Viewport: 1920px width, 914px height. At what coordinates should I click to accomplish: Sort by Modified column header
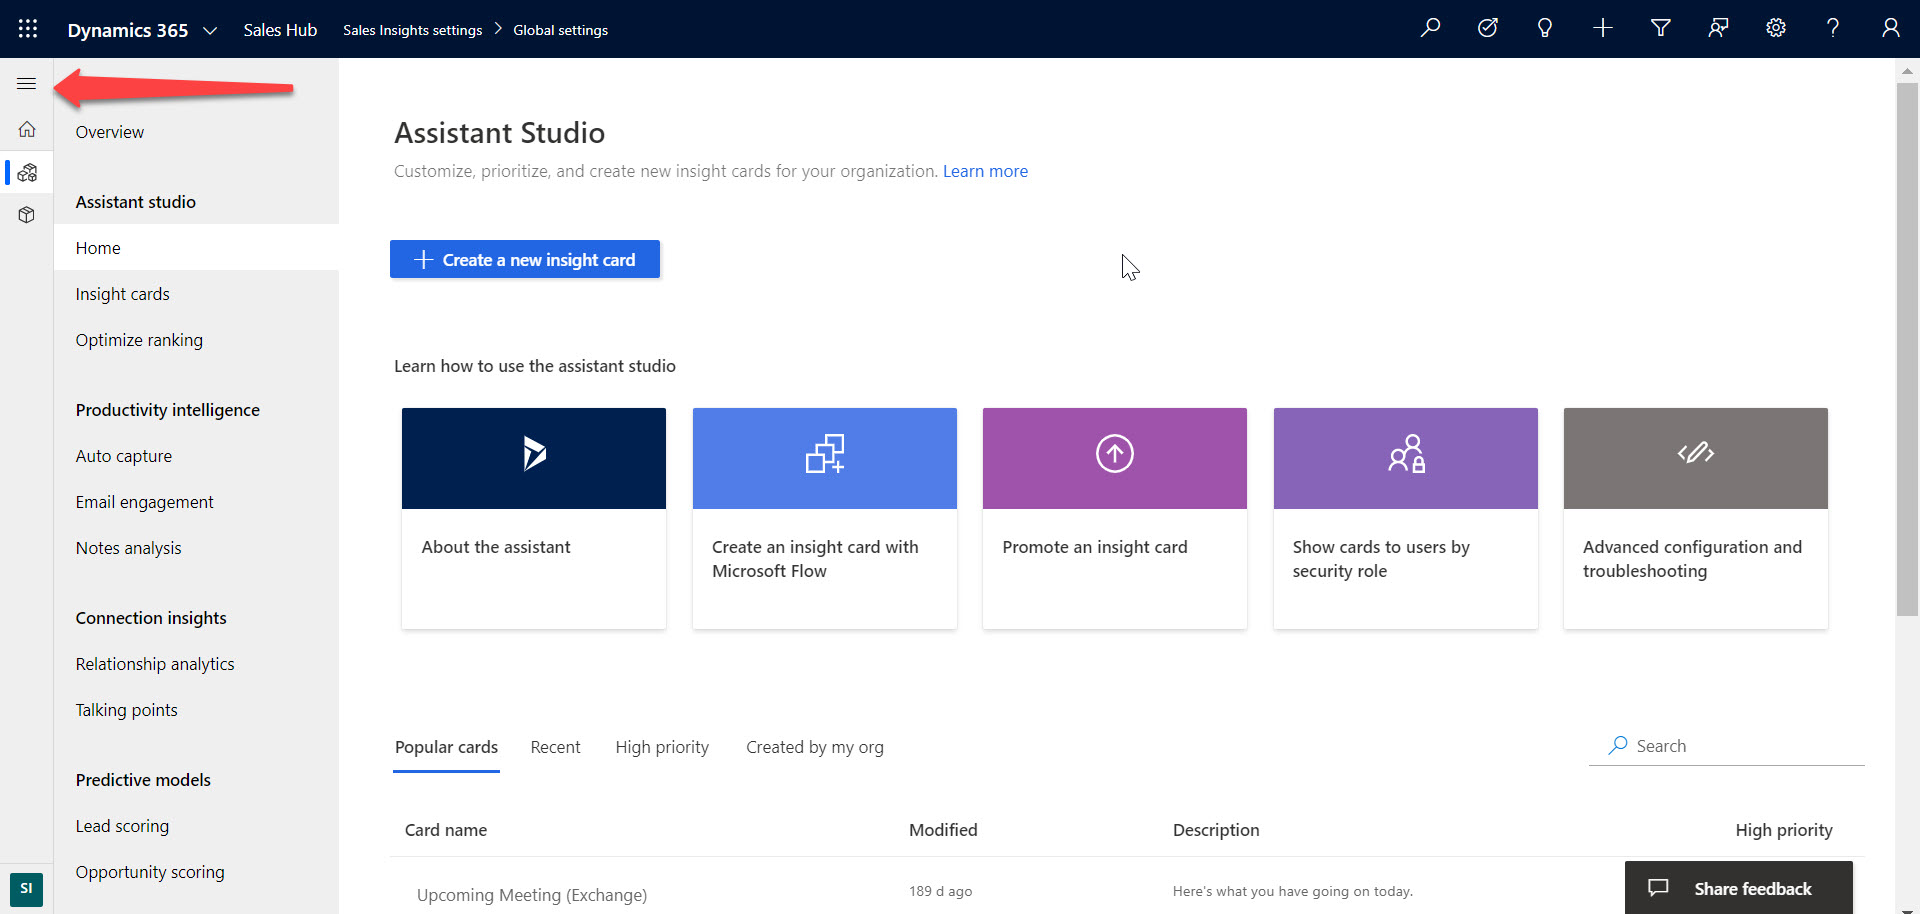tap(943, 830)
